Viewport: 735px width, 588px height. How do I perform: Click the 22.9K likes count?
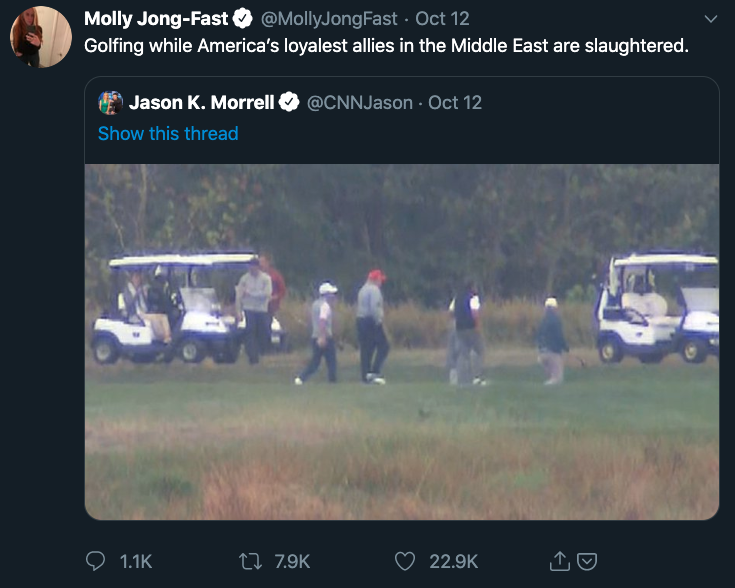click(x=453, y=561)
